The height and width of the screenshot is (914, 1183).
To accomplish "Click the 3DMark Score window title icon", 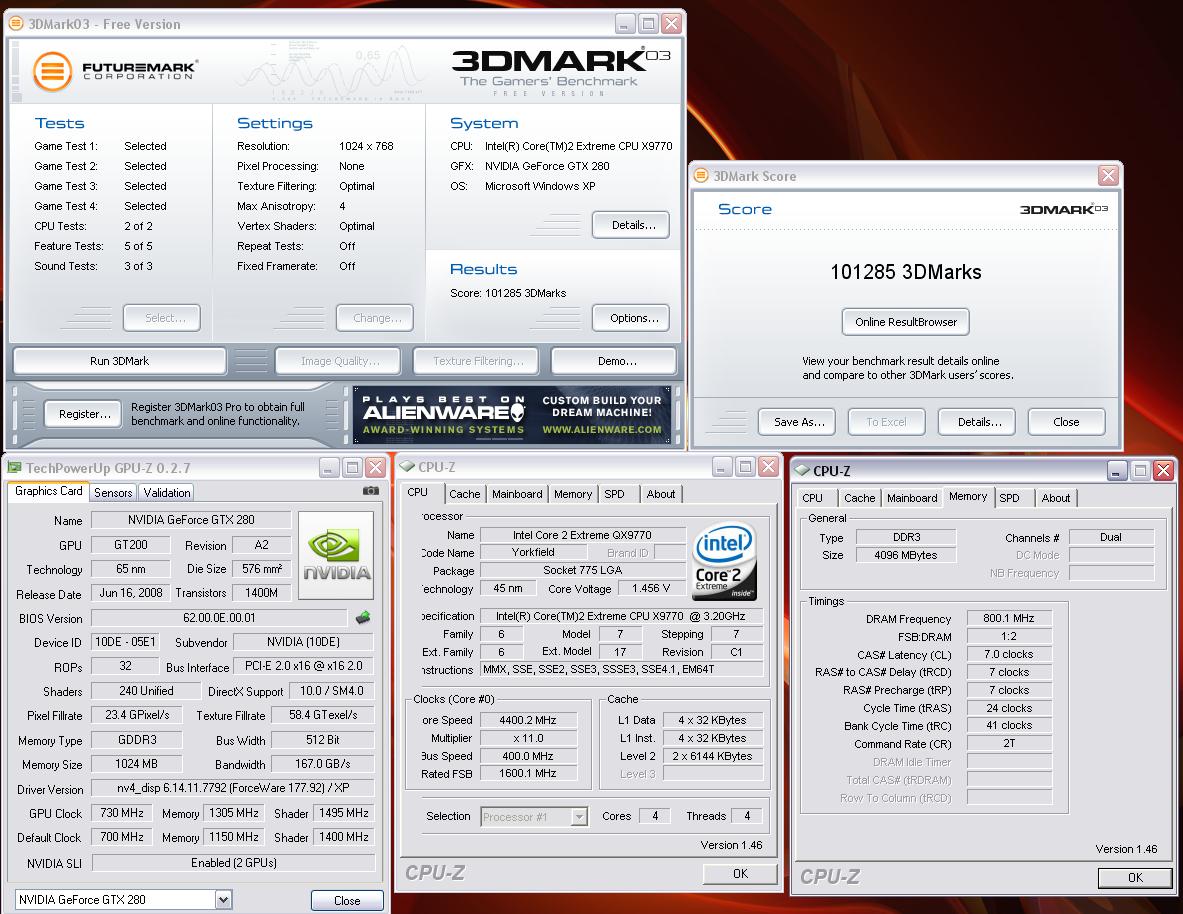I will click(701, 175).
